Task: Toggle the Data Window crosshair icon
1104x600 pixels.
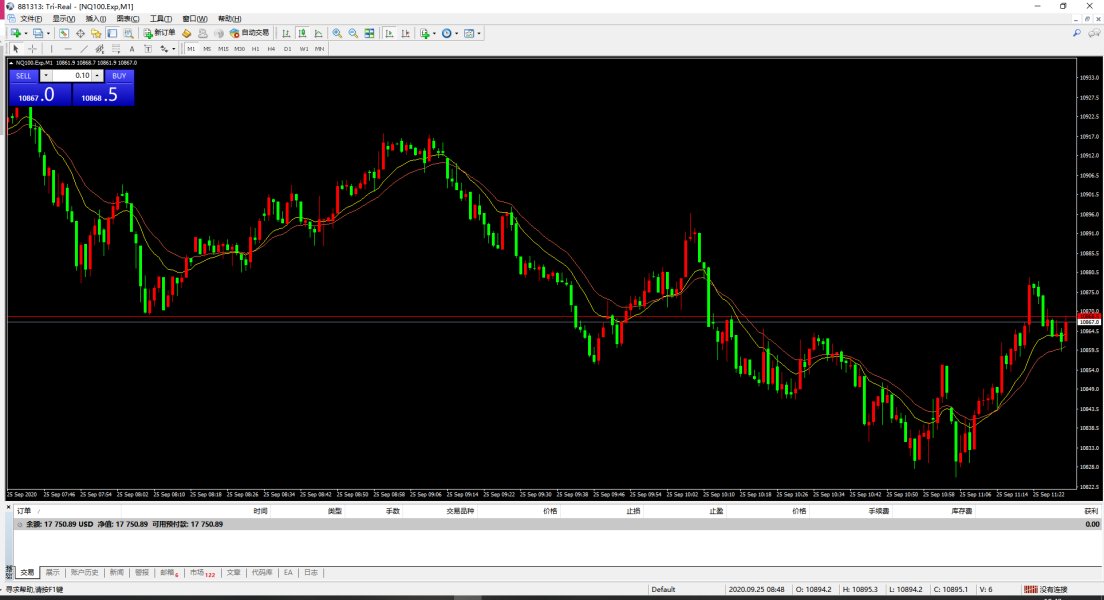Action: pos(80,33)
